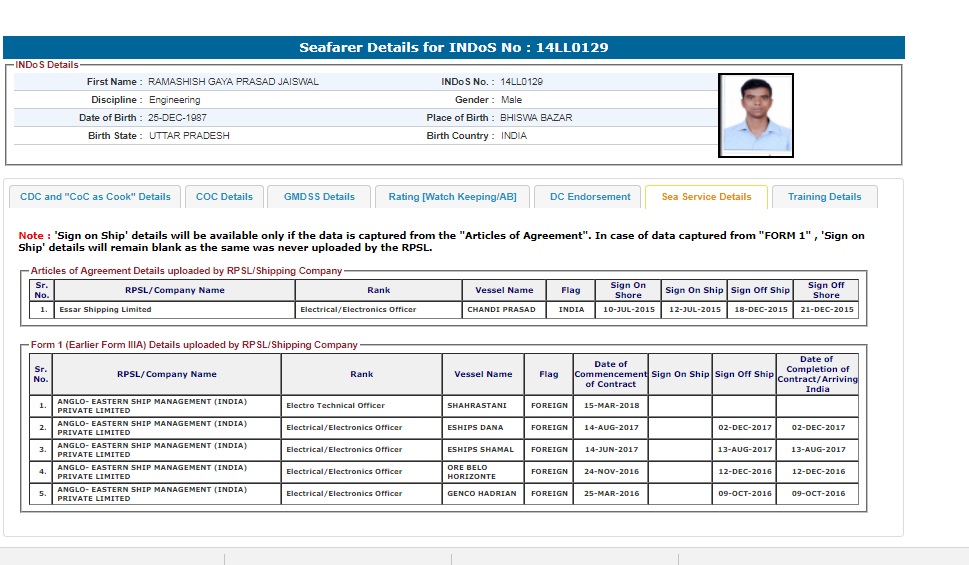Select the GMDSS Details tab
Screen dimensions: 969x565
click(x=319, y=197)
